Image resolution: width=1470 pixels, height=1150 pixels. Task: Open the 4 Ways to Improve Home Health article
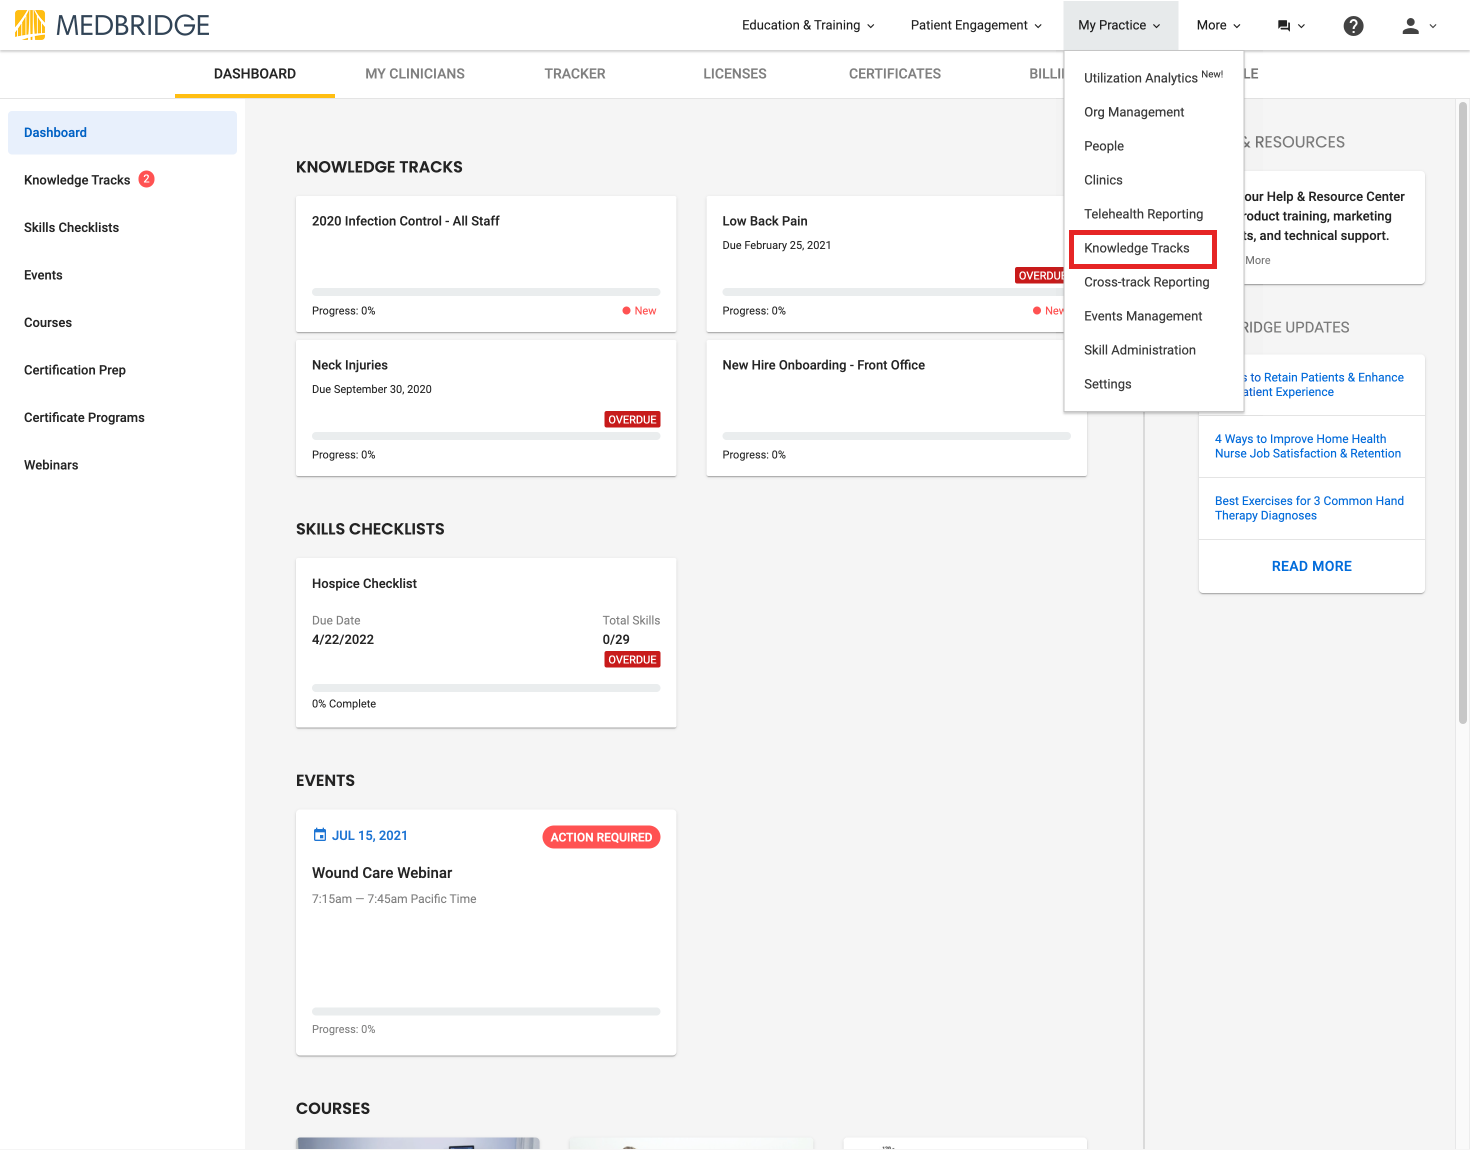pyautogui.click(x=1308, y=446)
